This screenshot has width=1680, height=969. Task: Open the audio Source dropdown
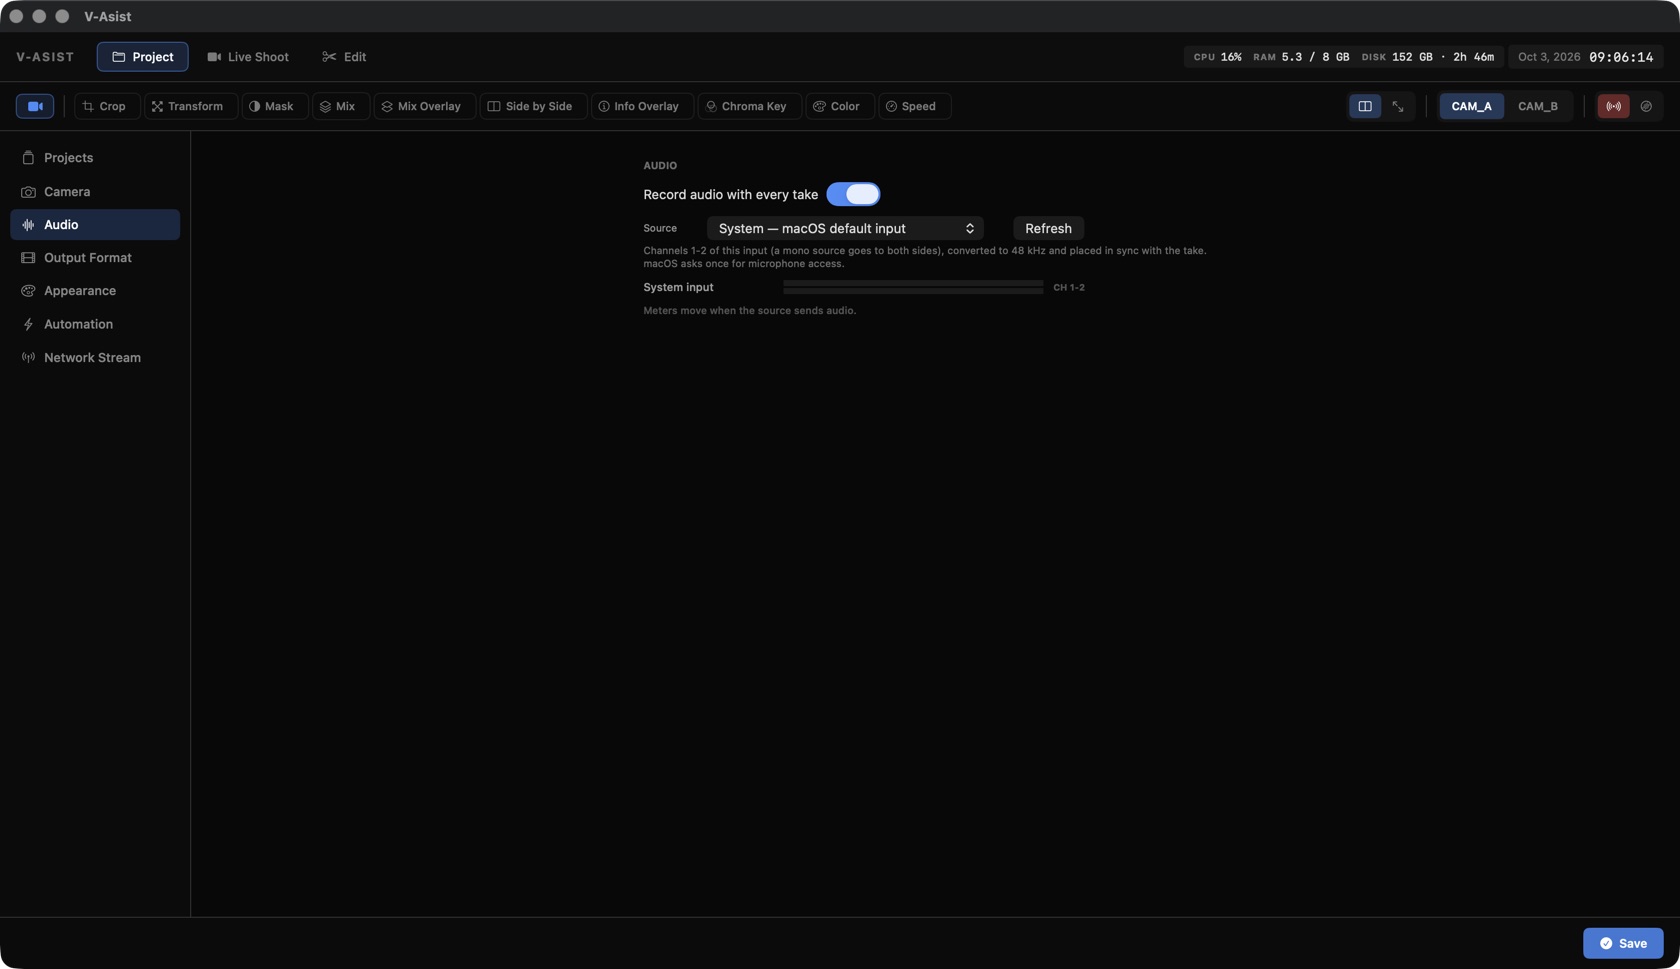tap(845, 228)
